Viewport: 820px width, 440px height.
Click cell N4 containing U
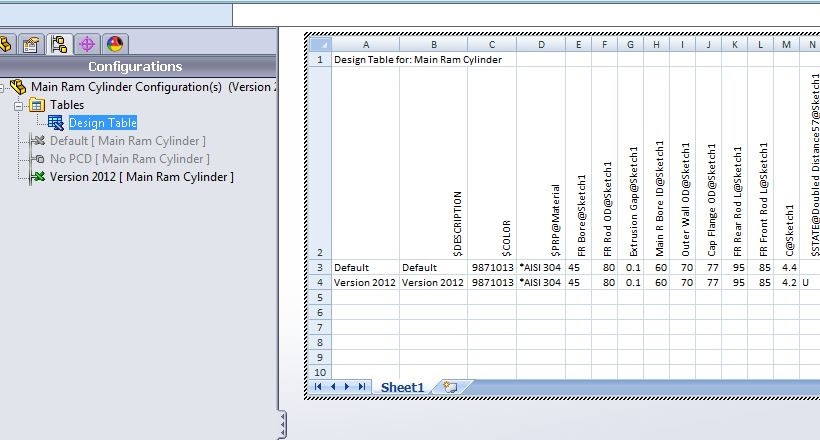coord(810,283)
